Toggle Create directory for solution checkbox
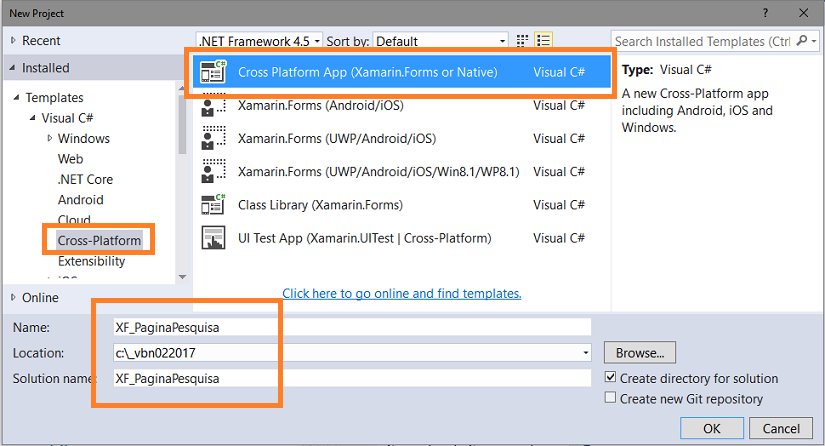825x446 pixels. coord(610,377)
